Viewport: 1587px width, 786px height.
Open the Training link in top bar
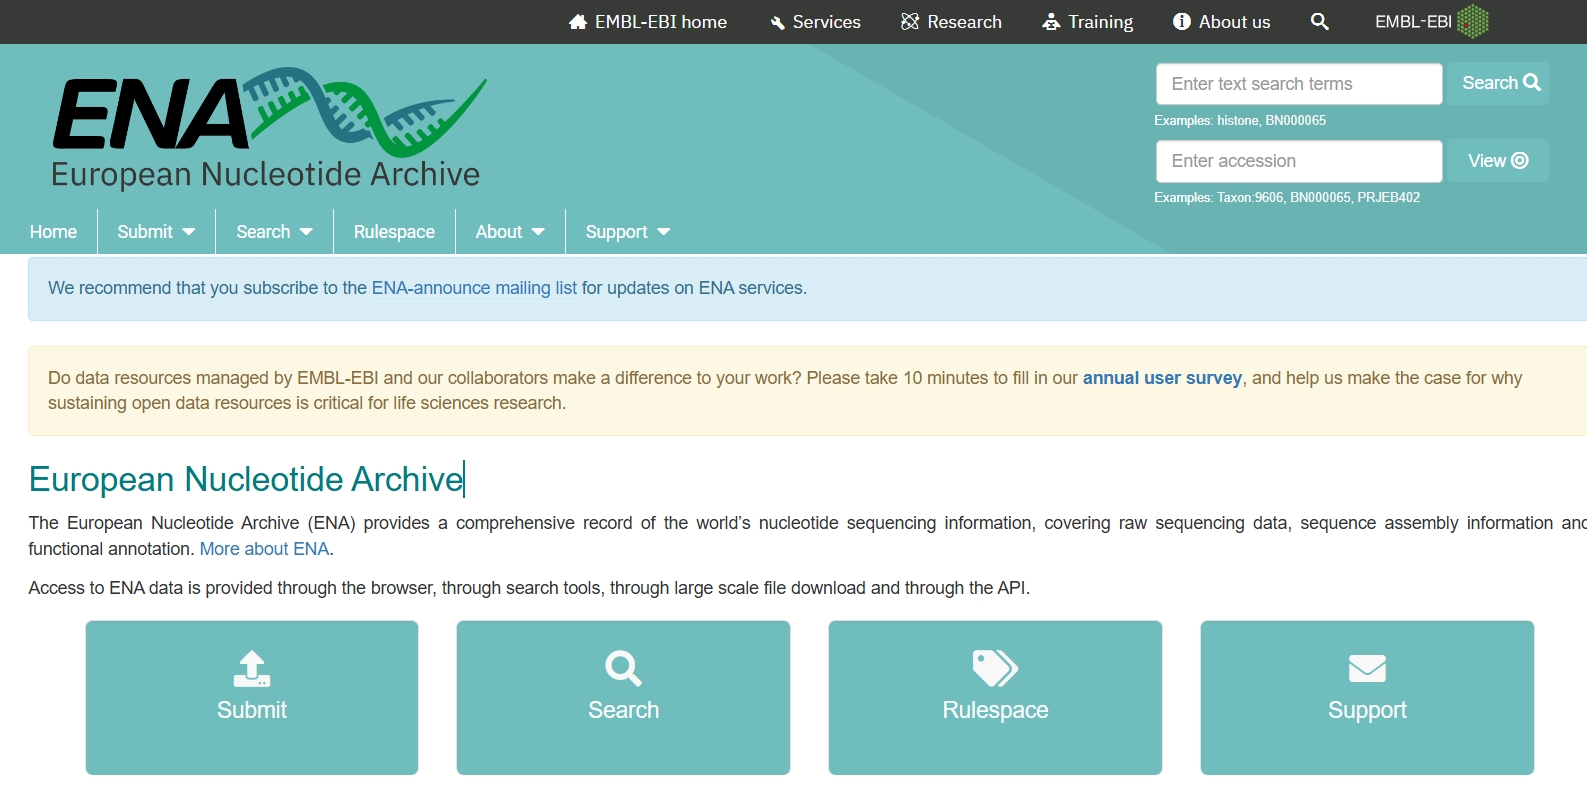pos(1088,22)
